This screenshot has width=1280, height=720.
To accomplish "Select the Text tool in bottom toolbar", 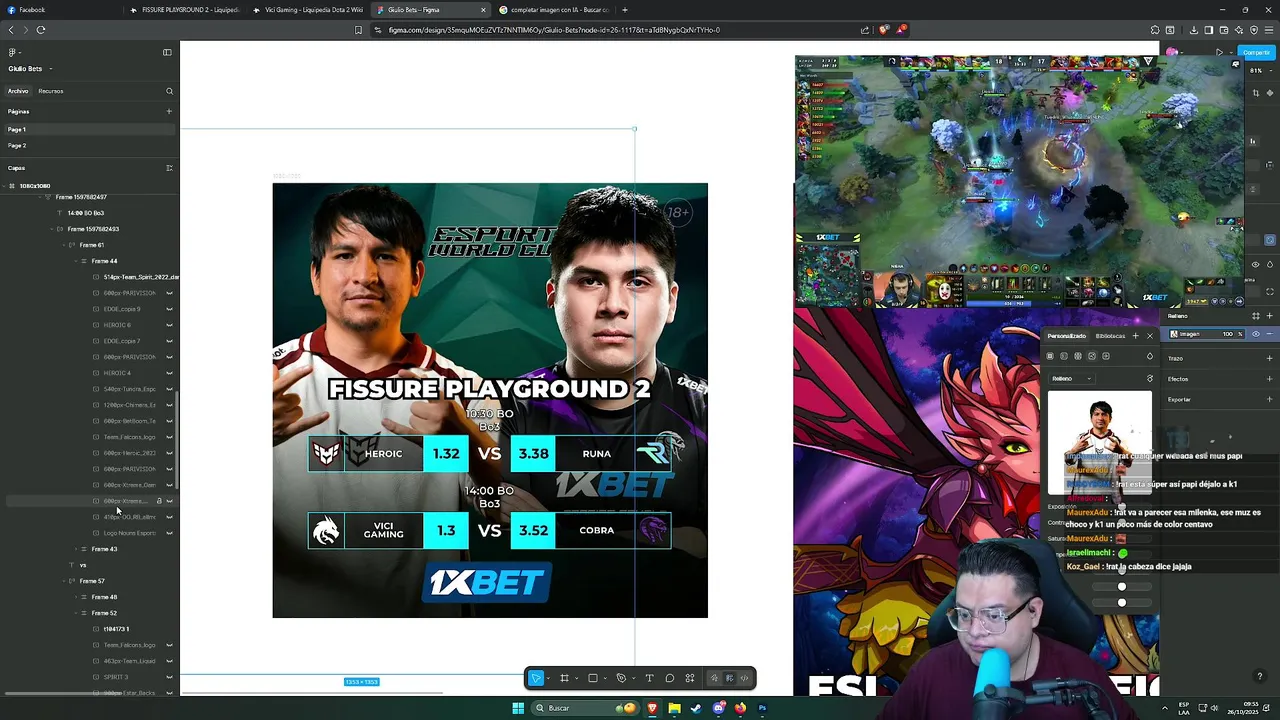I will pyautogui.click(x=649, y=678).
